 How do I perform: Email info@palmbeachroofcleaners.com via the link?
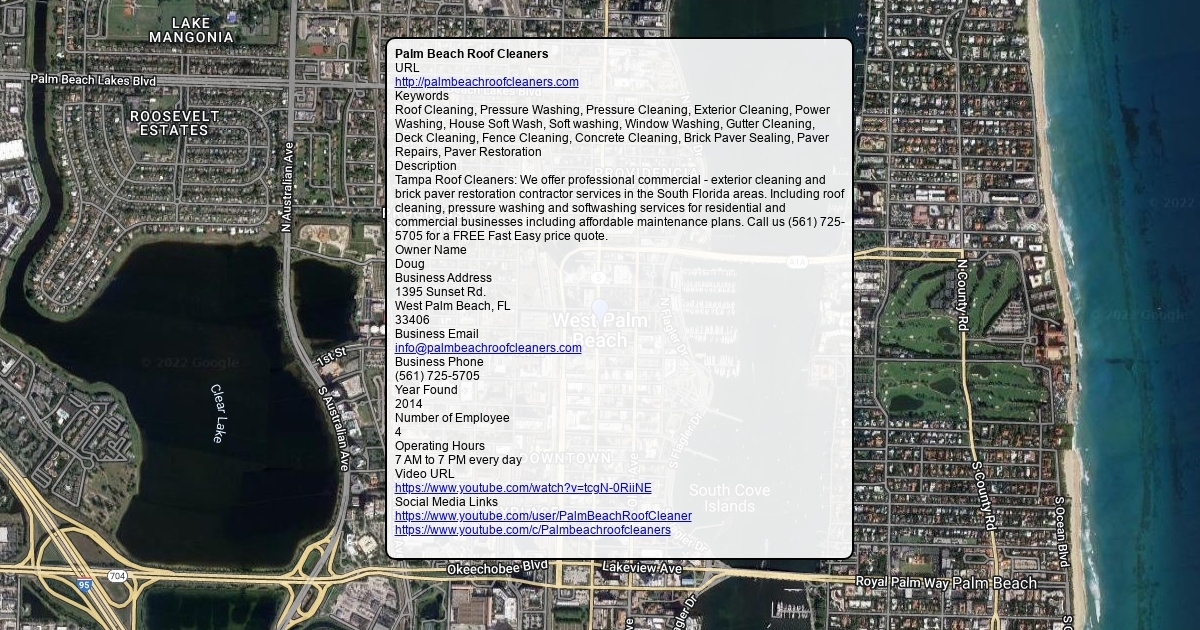click(x=488, y=348)
